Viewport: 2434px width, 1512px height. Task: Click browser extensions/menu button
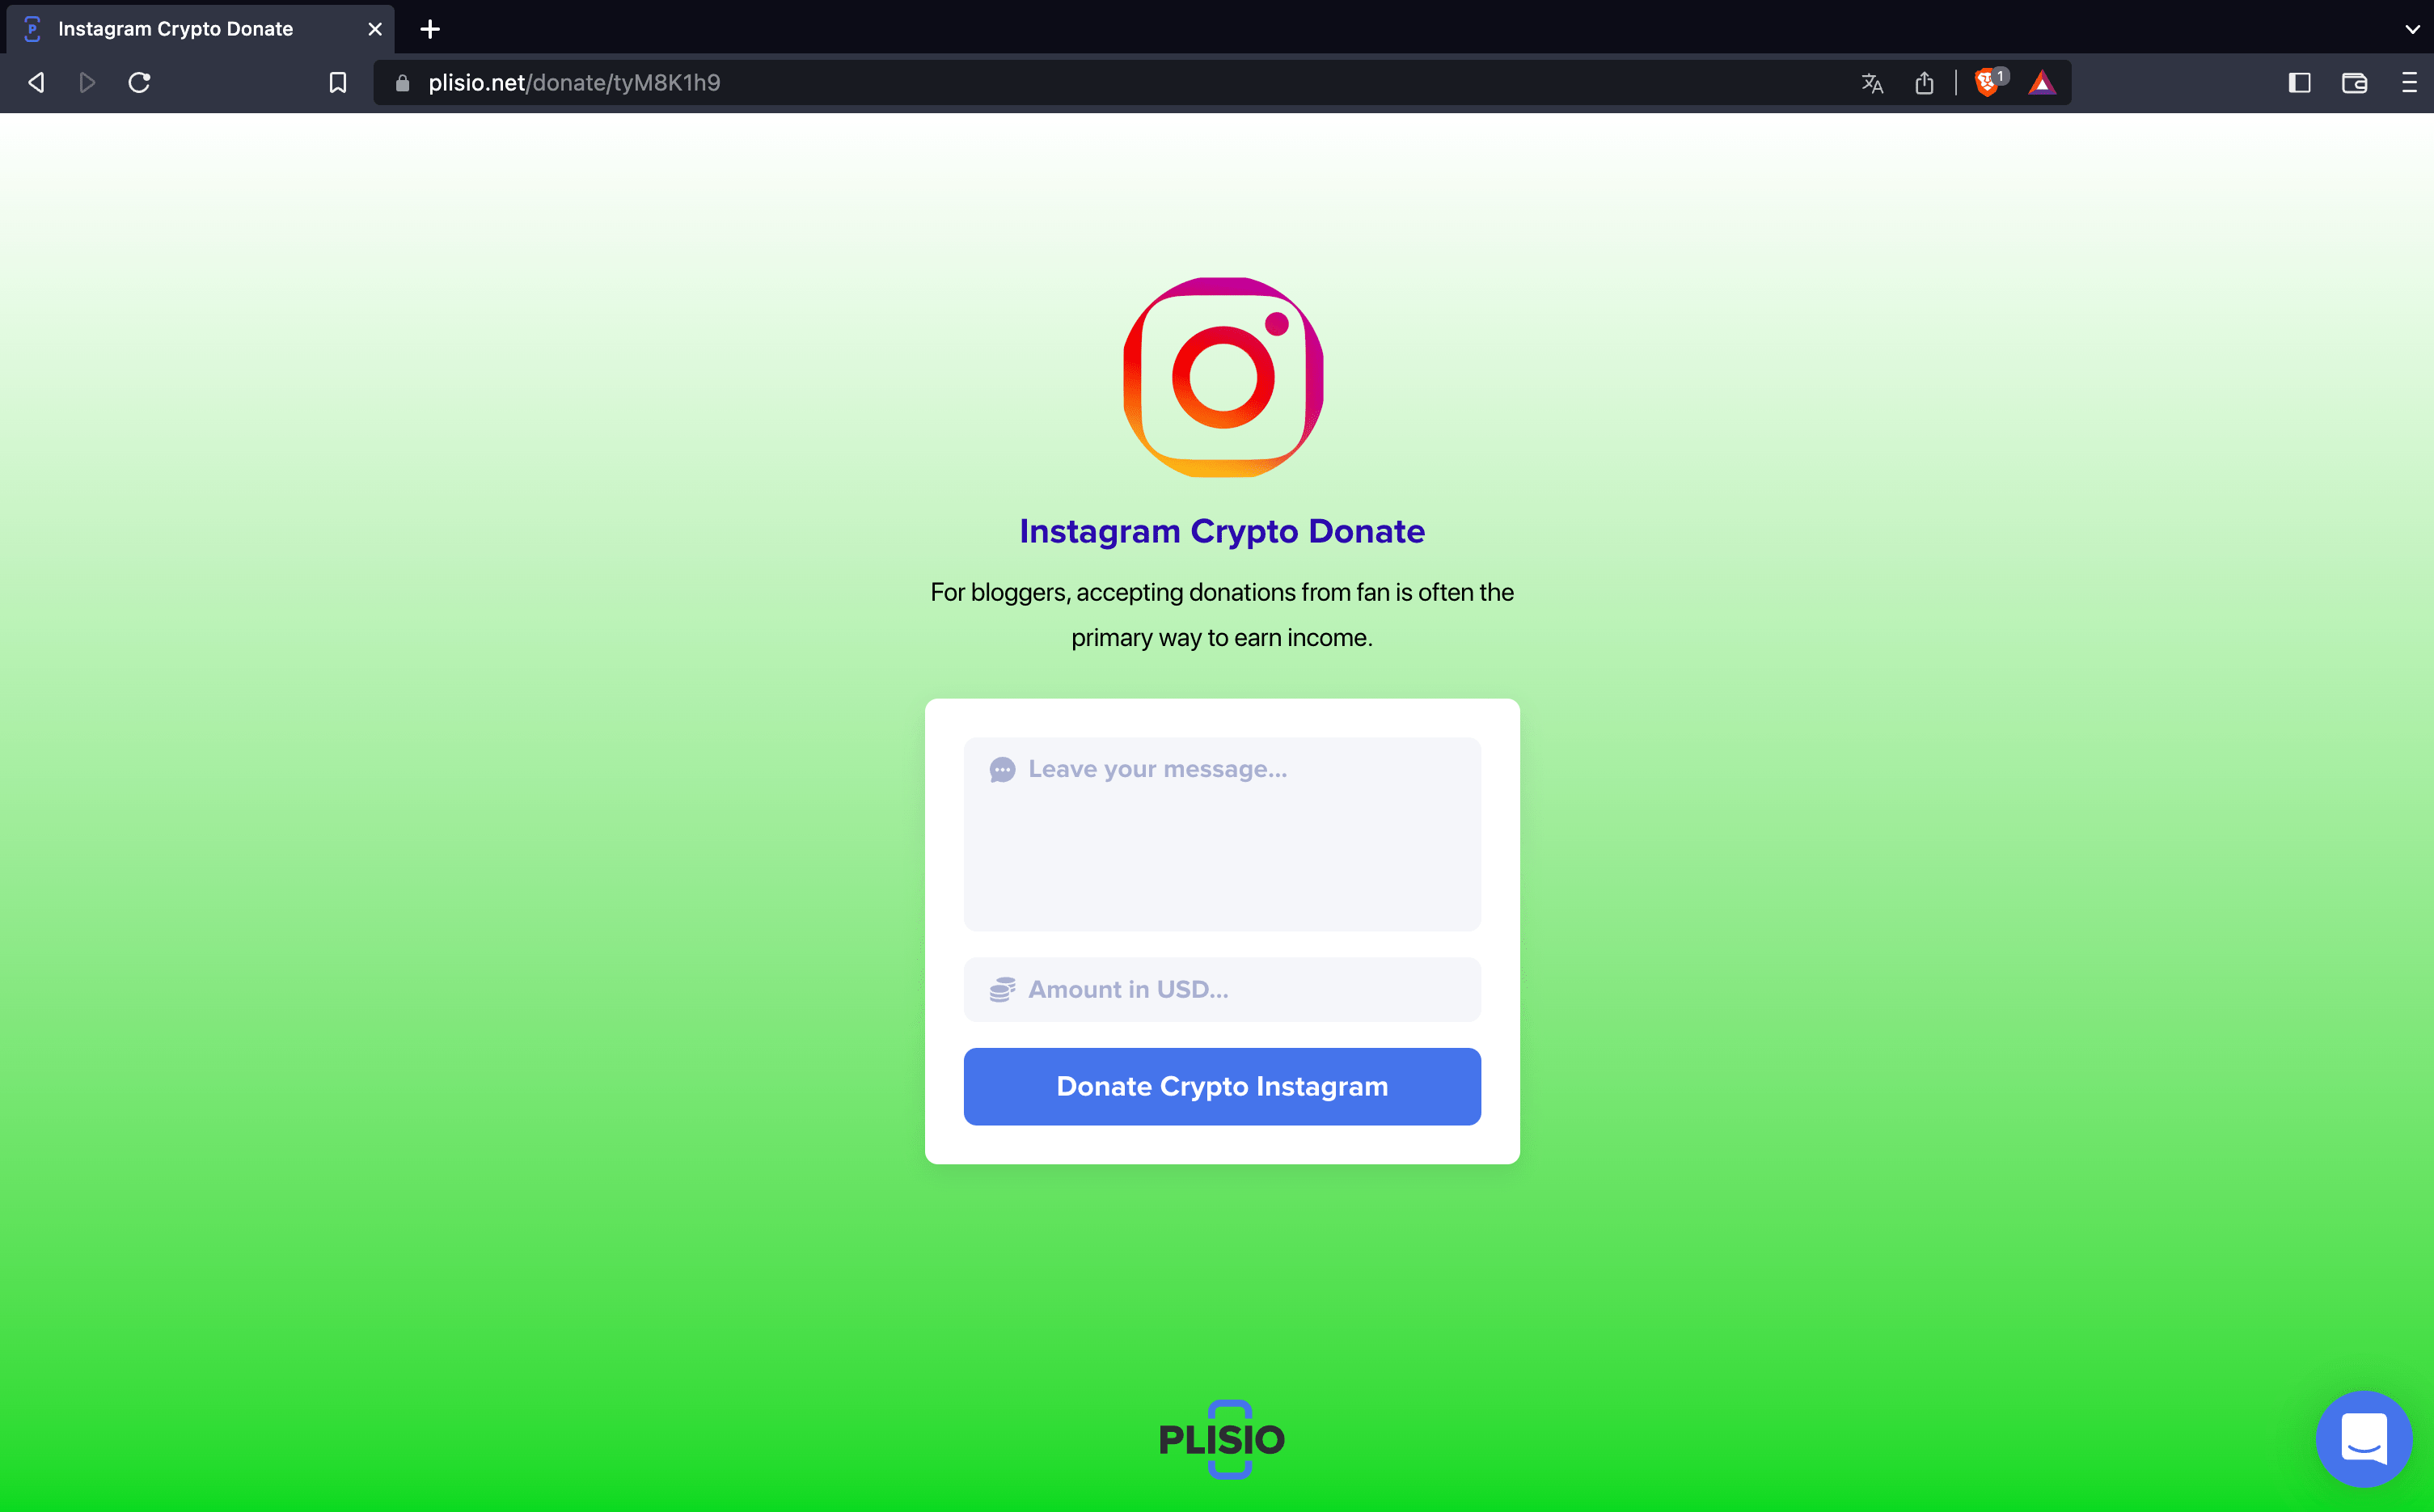tap(2410, 82)
